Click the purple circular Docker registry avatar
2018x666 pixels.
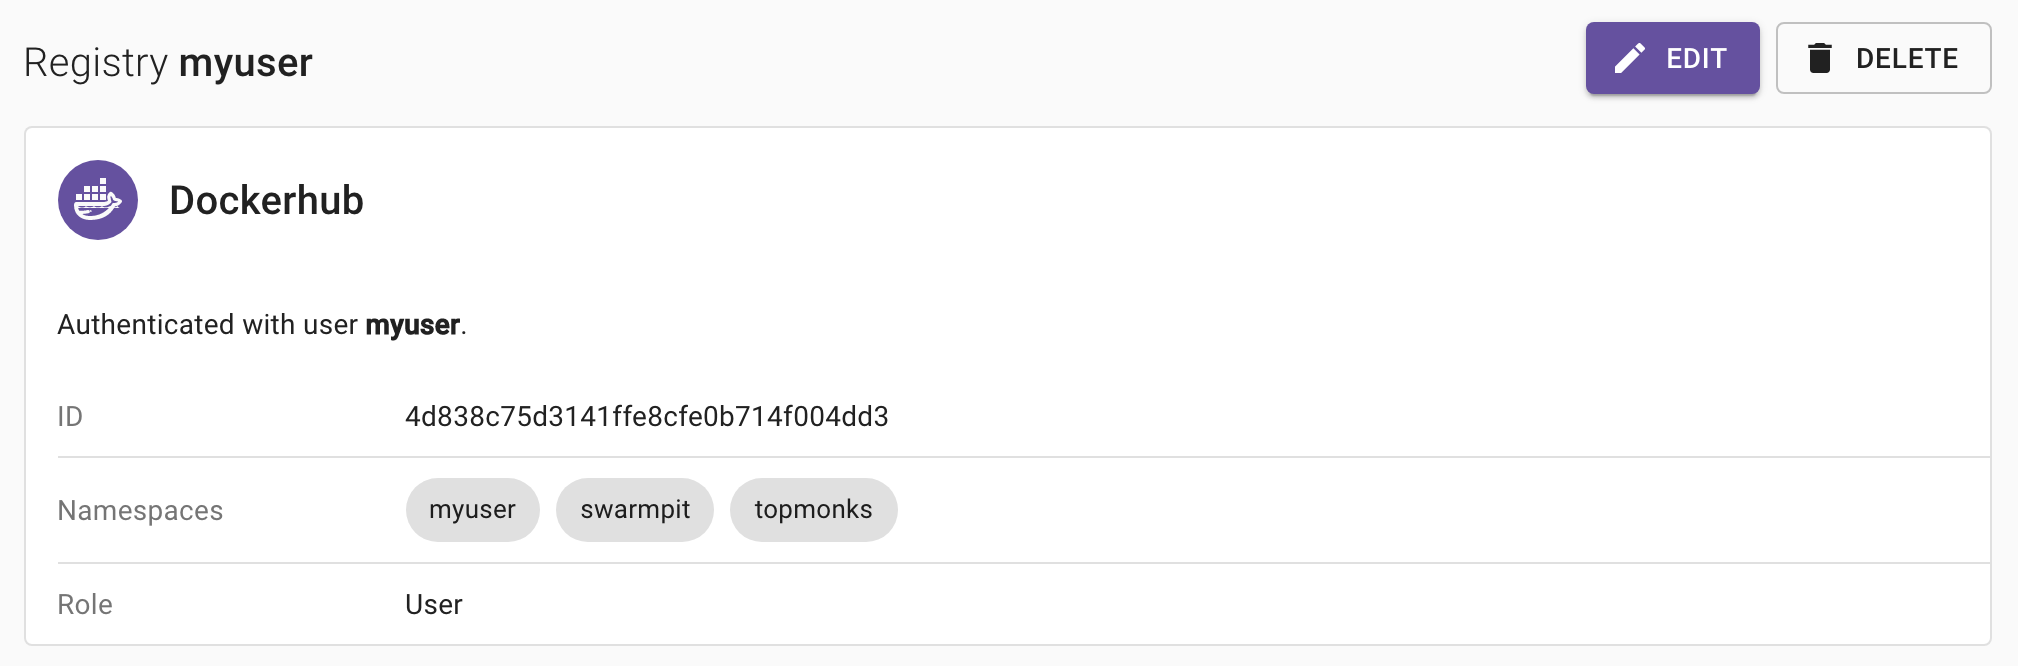pos(98,200)
